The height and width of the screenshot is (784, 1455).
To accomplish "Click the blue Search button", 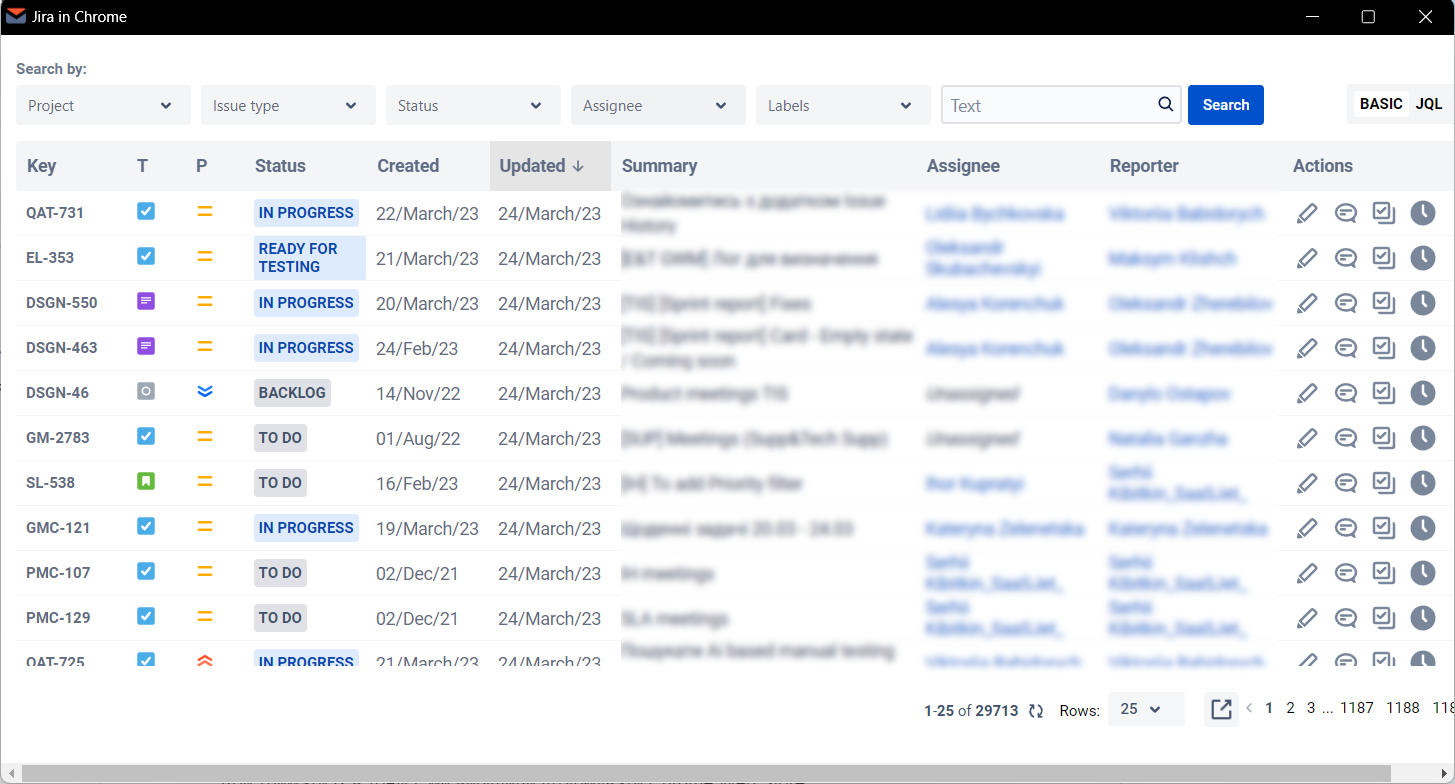I will tap(1225, 105).
